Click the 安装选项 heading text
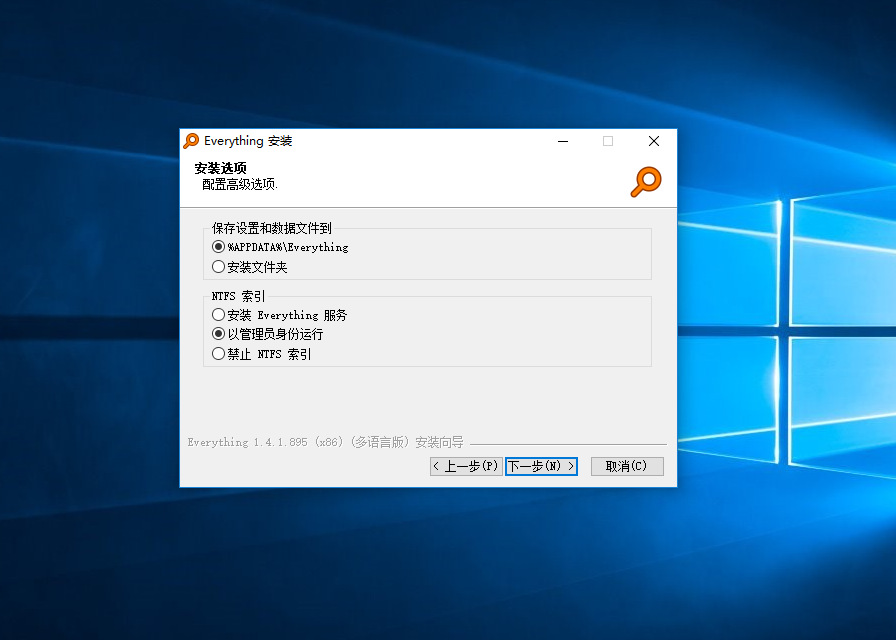Image resolution: width=896 pixels, height=640 pixels. (x=221, y=168)
